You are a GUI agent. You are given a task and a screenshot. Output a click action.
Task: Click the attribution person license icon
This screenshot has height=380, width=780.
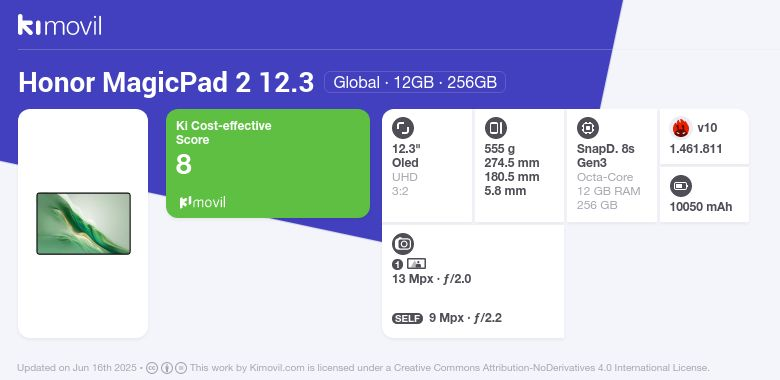click(167, 368)
